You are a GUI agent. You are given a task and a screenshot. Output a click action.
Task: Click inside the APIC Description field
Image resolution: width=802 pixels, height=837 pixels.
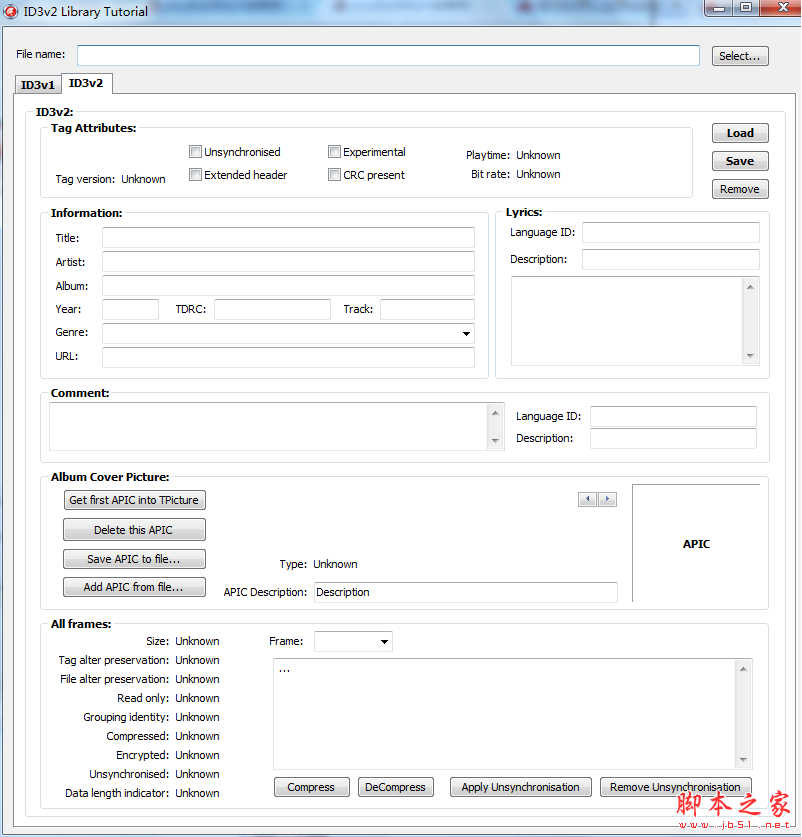pyautogui.click(x=465, y=592)
